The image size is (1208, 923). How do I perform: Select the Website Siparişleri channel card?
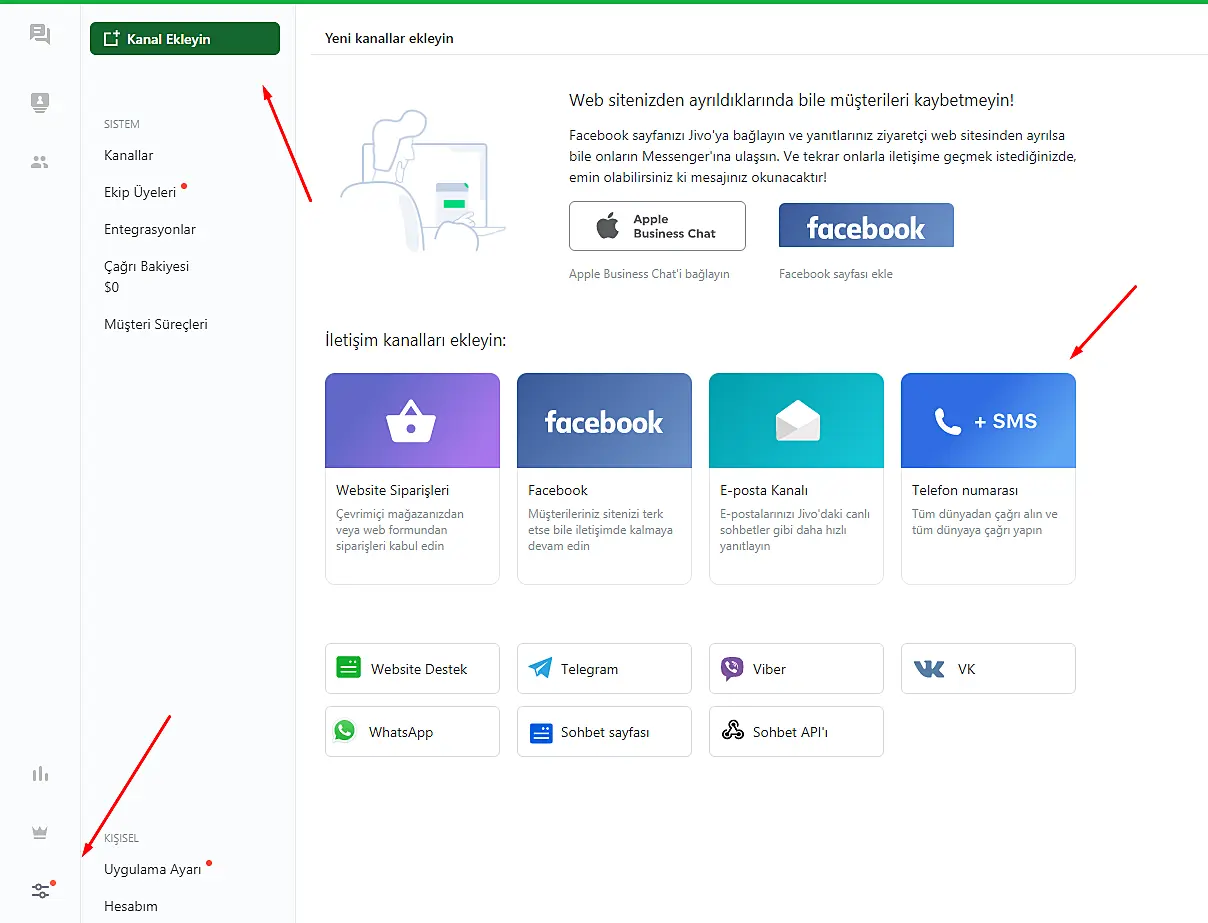[412, 478]
